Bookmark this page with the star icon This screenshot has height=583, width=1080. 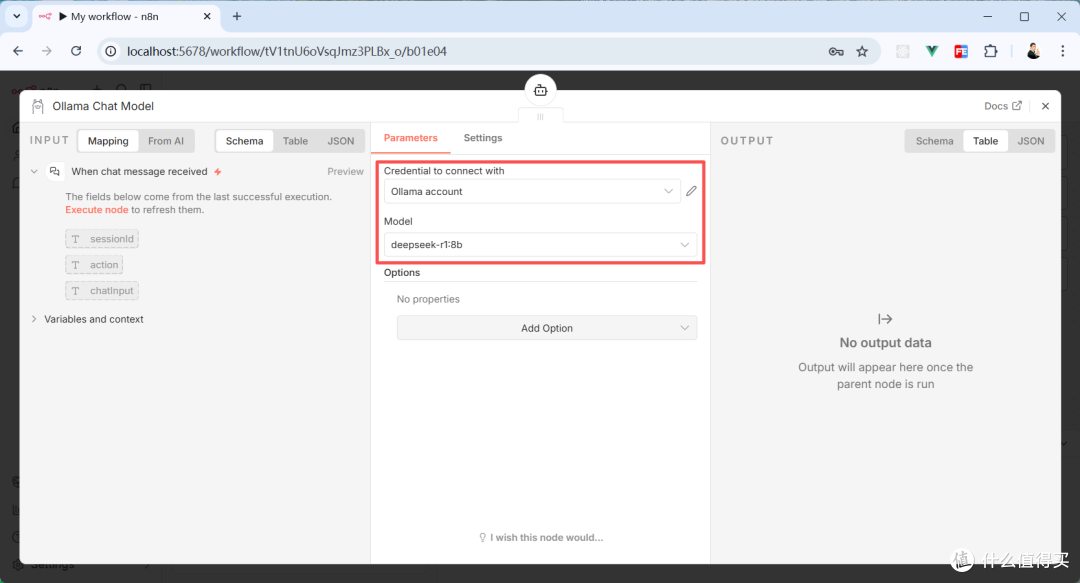(862, 52)
